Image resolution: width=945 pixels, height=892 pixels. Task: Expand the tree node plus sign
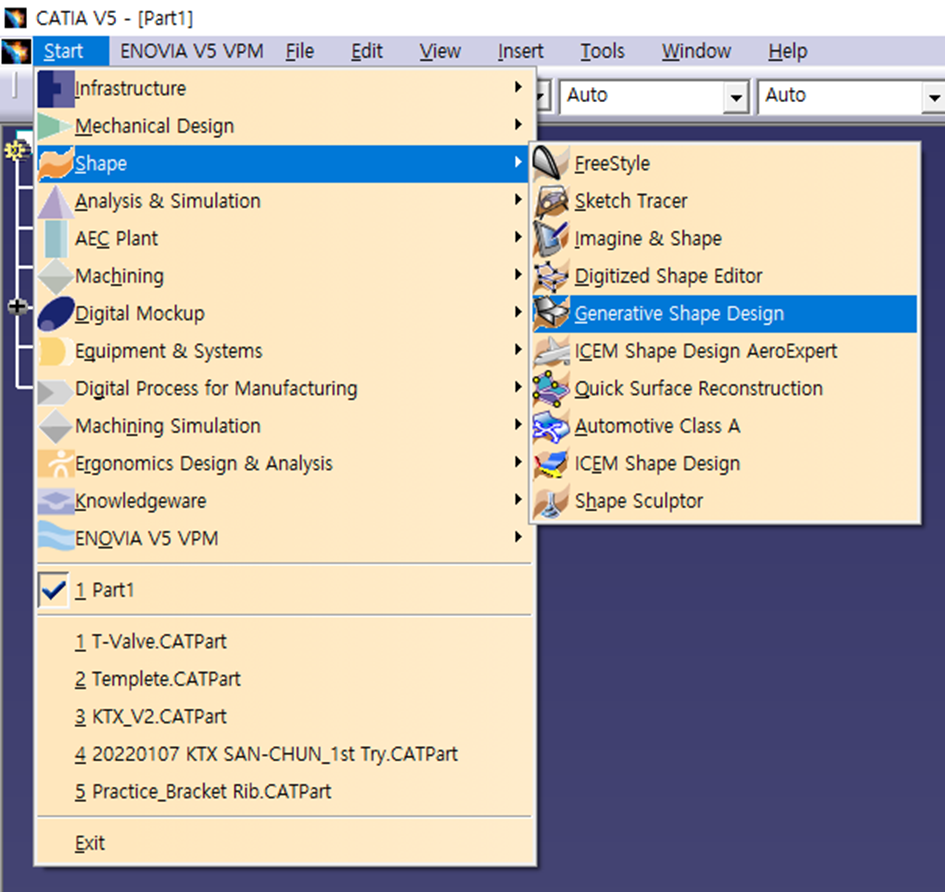[17, 306]
